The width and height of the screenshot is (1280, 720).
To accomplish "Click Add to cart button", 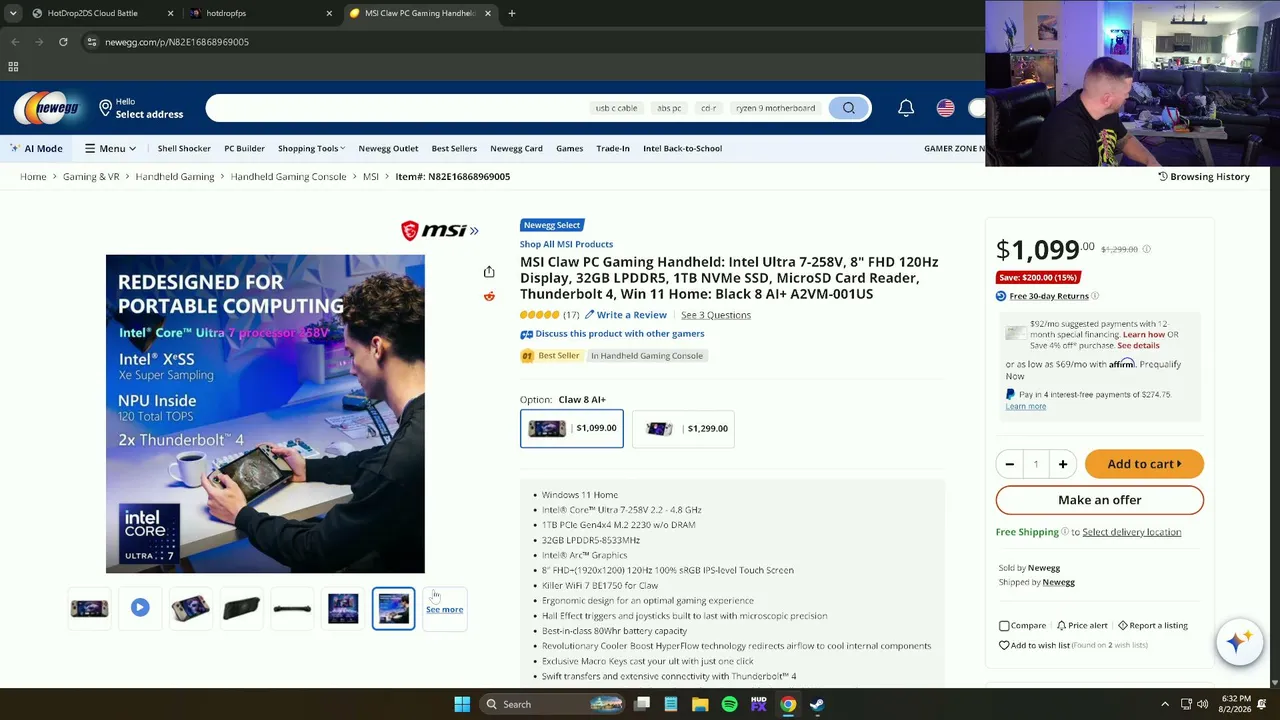I will [1144, 464].
